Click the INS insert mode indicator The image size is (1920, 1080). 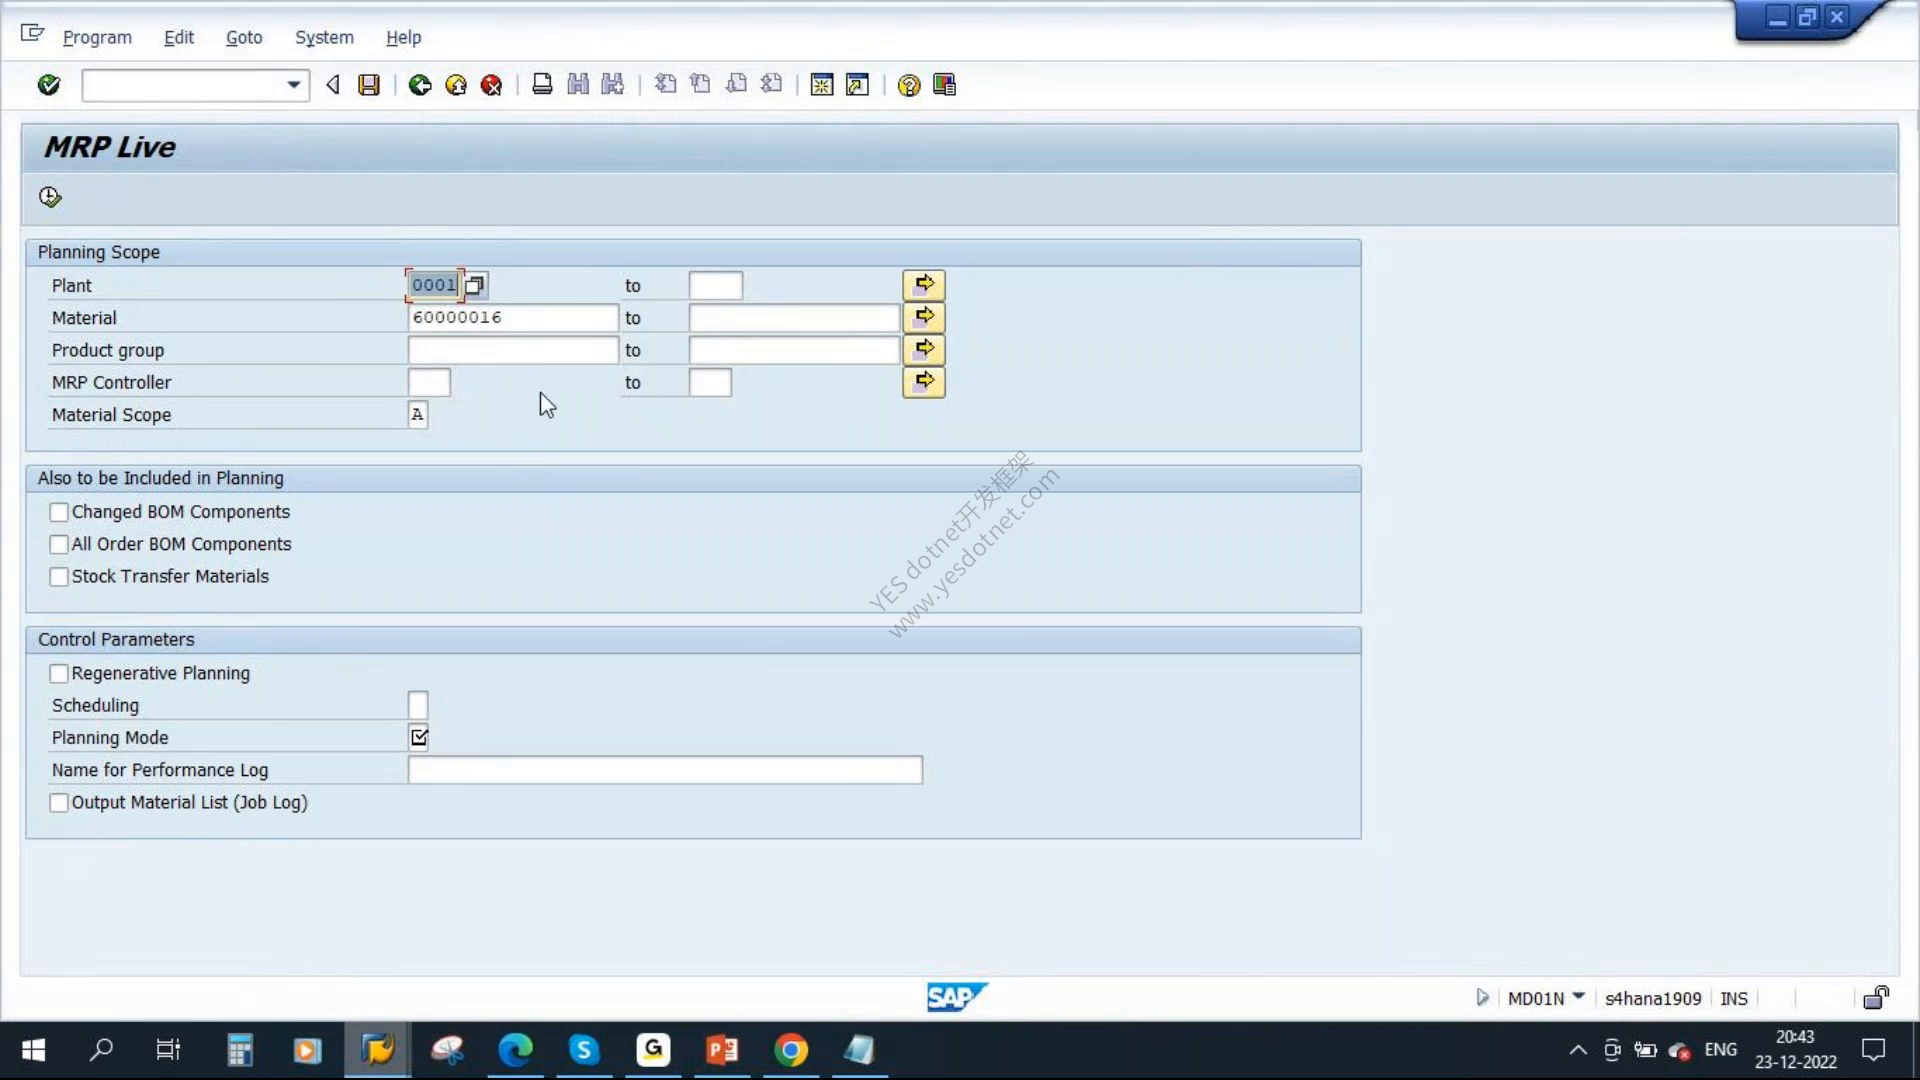(x=1734, y=998)
